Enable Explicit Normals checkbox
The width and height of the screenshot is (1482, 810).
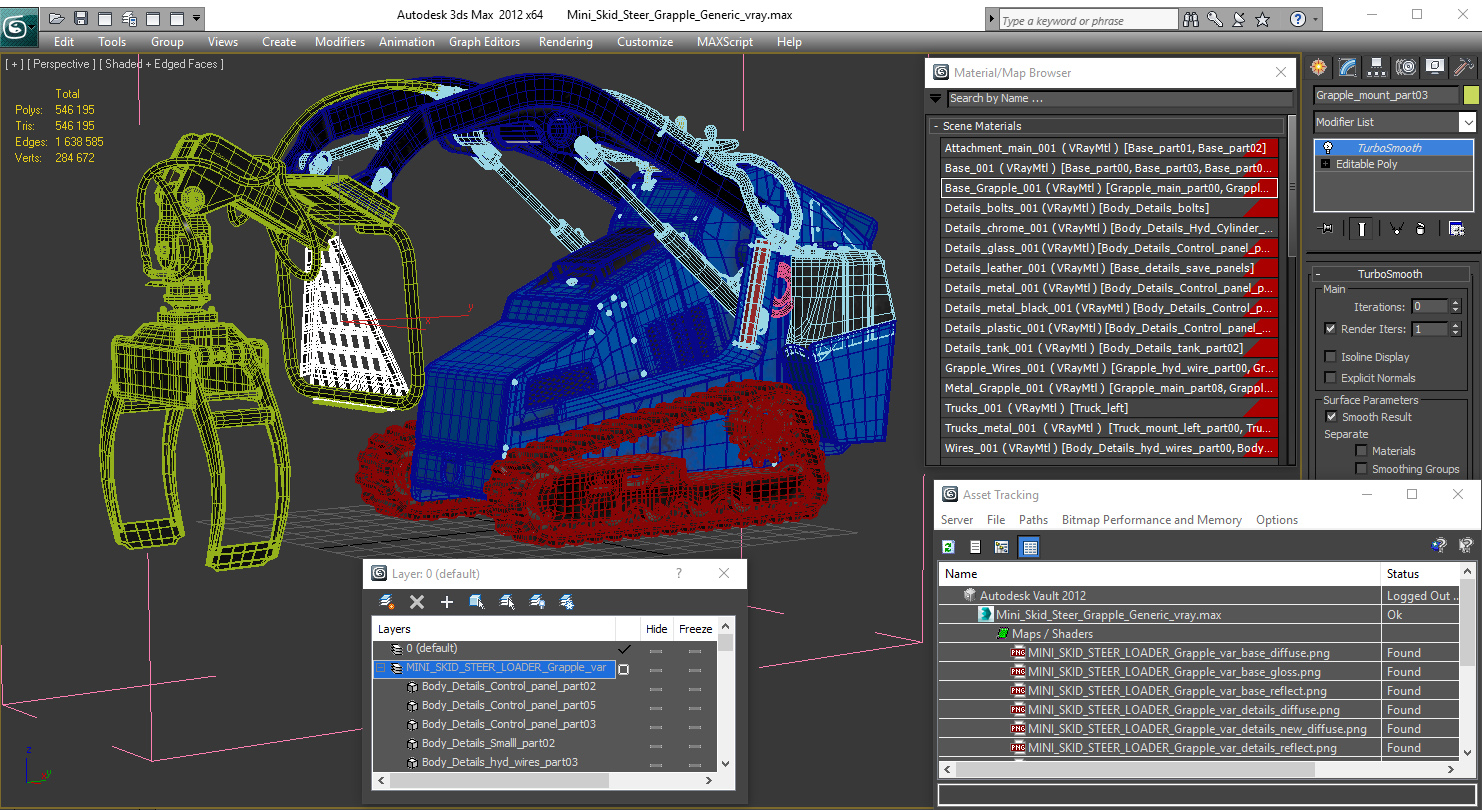click(x=1330, y=378)
